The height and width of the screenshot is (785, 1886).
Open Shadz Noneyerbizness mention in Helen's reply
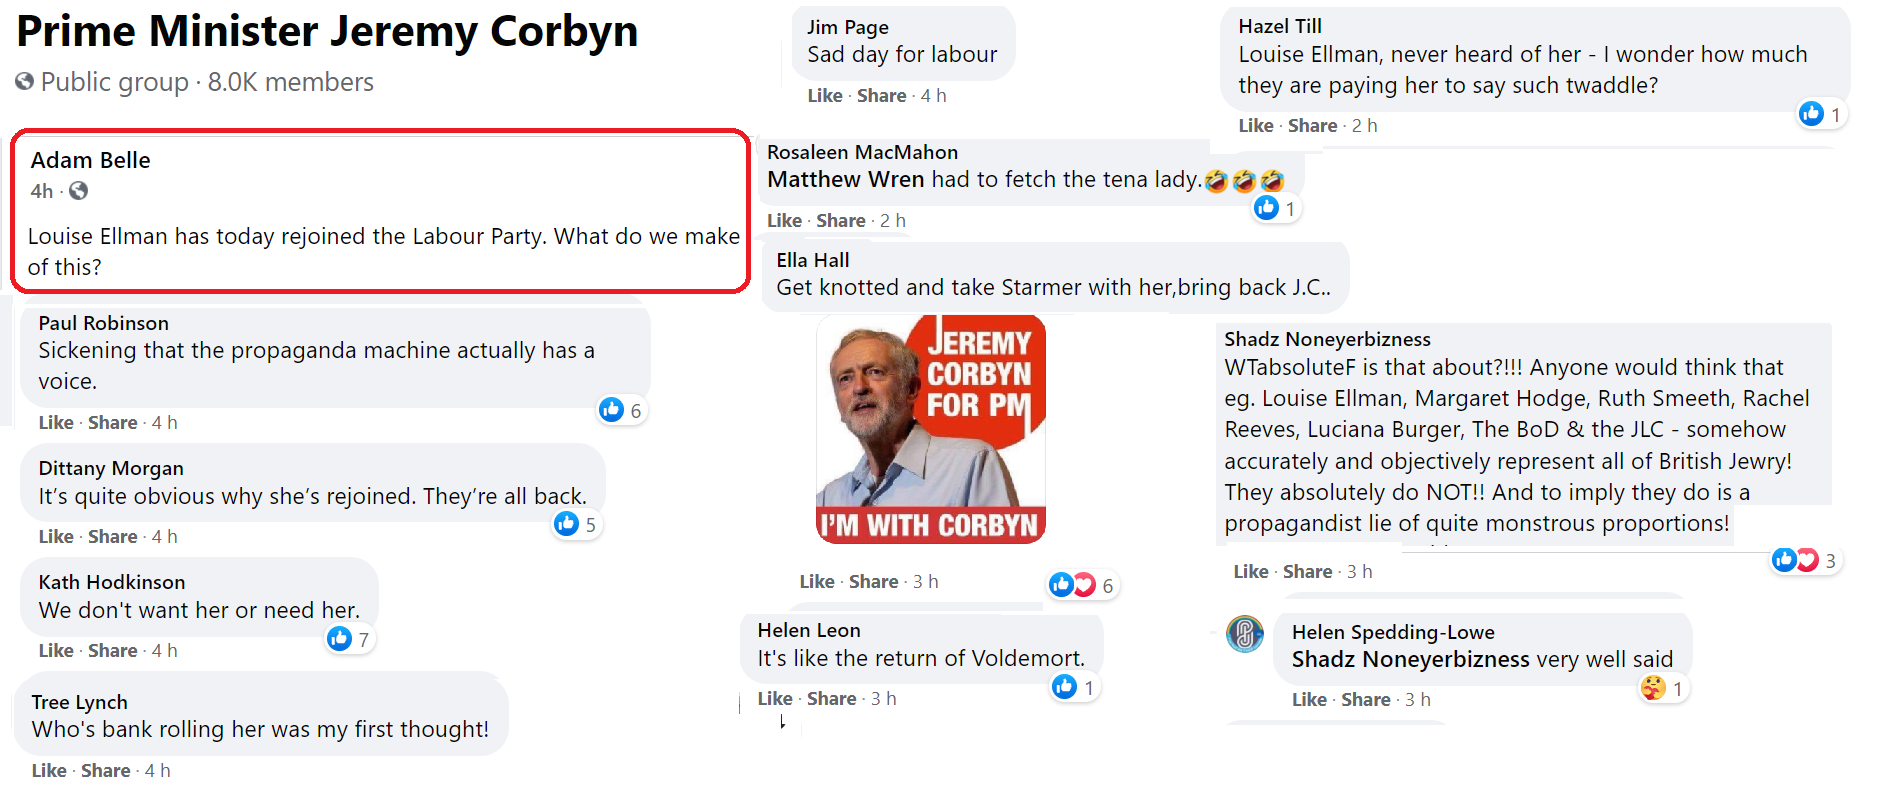click(x=1410, y=660)
